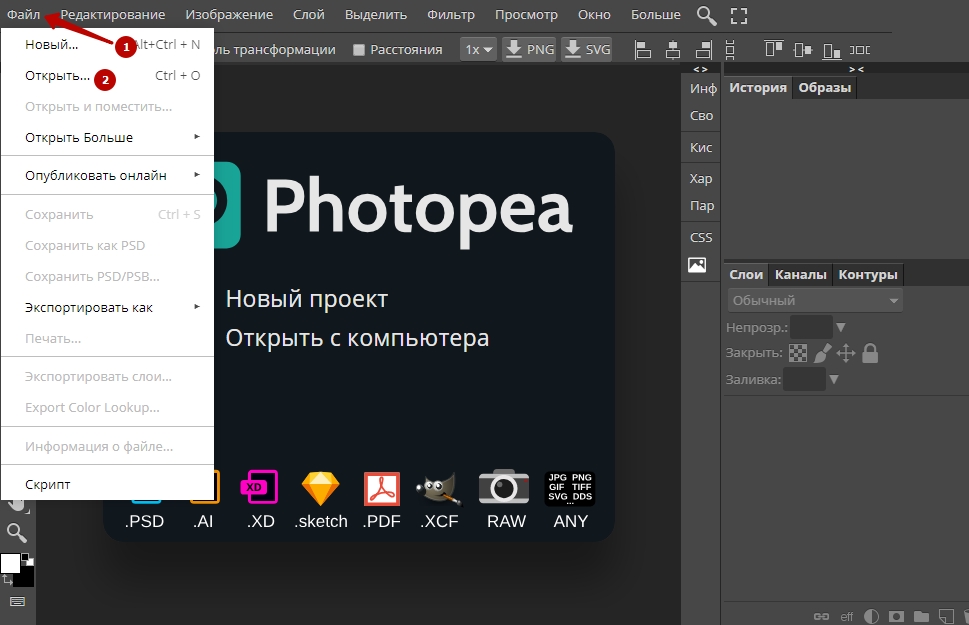Click the search magnifier icon in menu bar
This screenshot has width=969, height=625.
707,15
